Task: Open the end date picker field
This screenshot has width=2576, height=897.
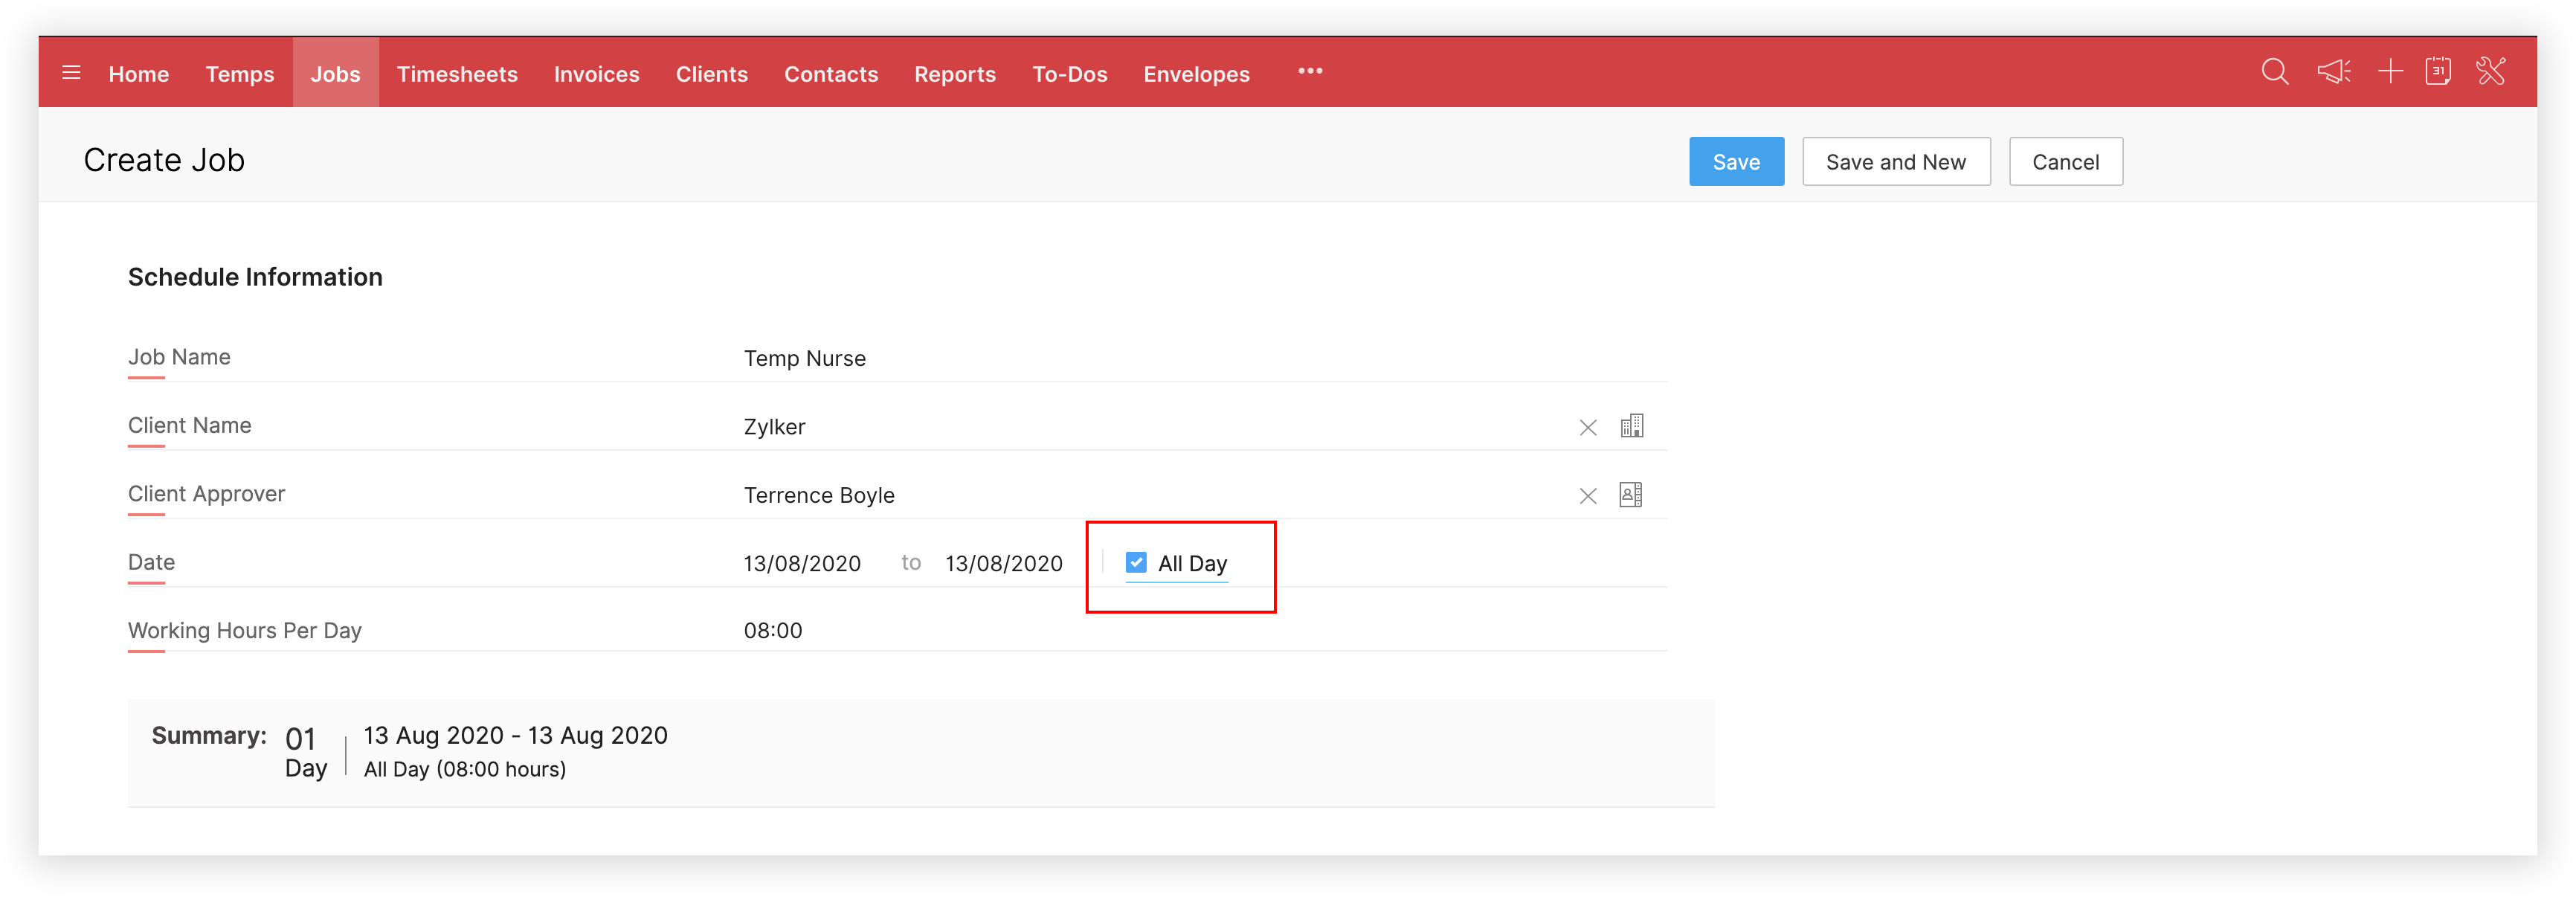Action: tap(1003, 564)
